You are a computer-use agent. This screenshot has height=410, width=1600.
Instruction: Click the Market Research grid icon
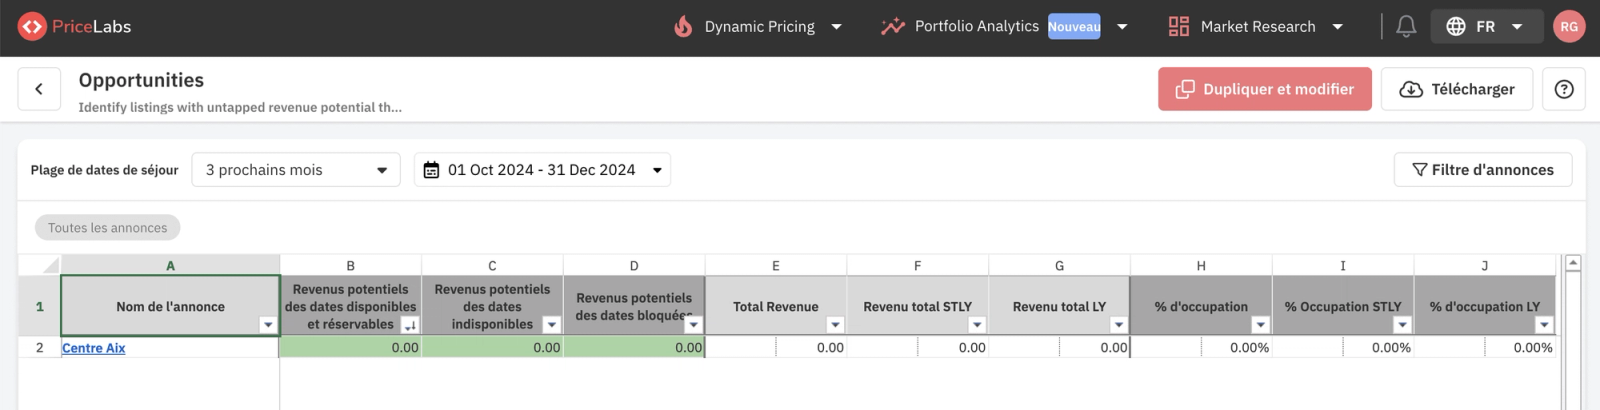point(1179,27)
